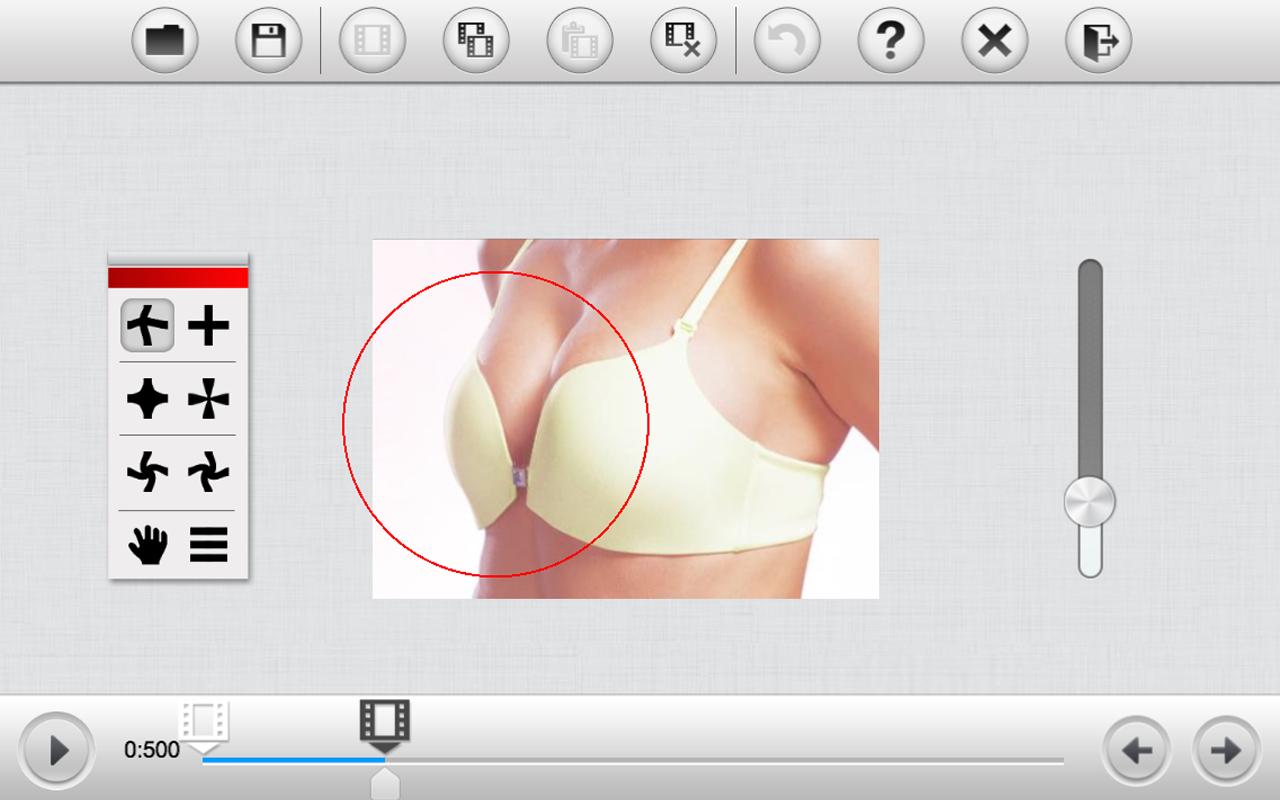
Task: Click the greyed-out paste frame button
Action: [580, 41]
